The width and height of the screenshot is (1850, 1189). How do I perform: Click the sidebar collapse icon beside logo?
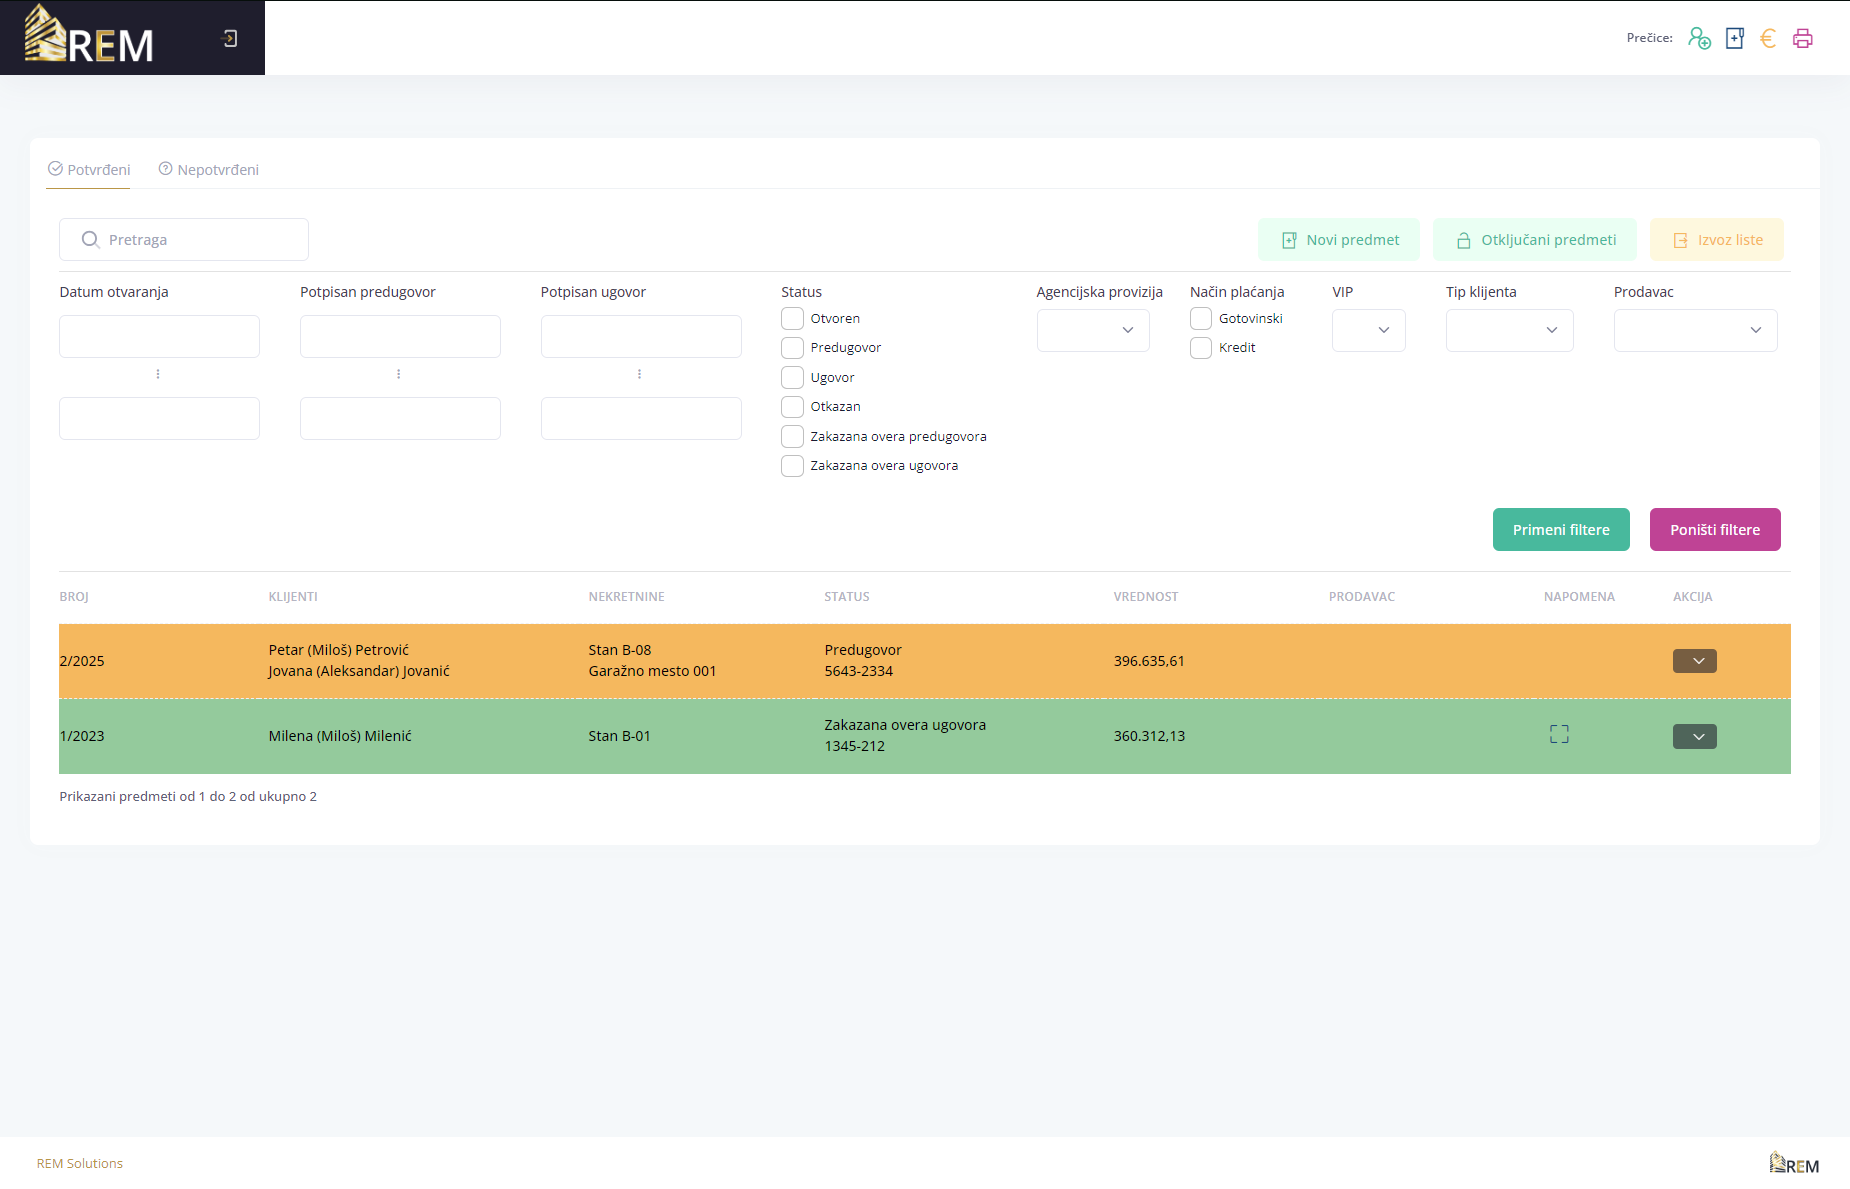point(230,38)
